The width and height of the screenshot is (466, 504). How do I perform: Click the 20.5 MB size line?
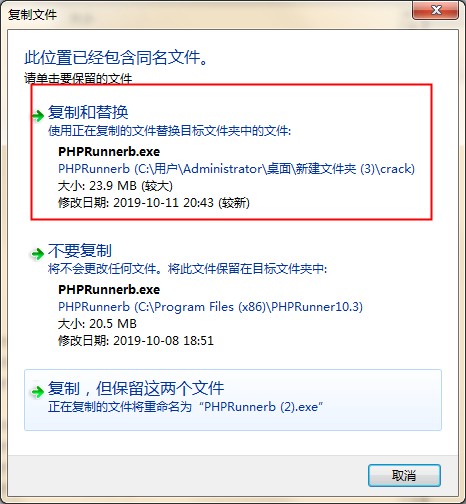97,324
